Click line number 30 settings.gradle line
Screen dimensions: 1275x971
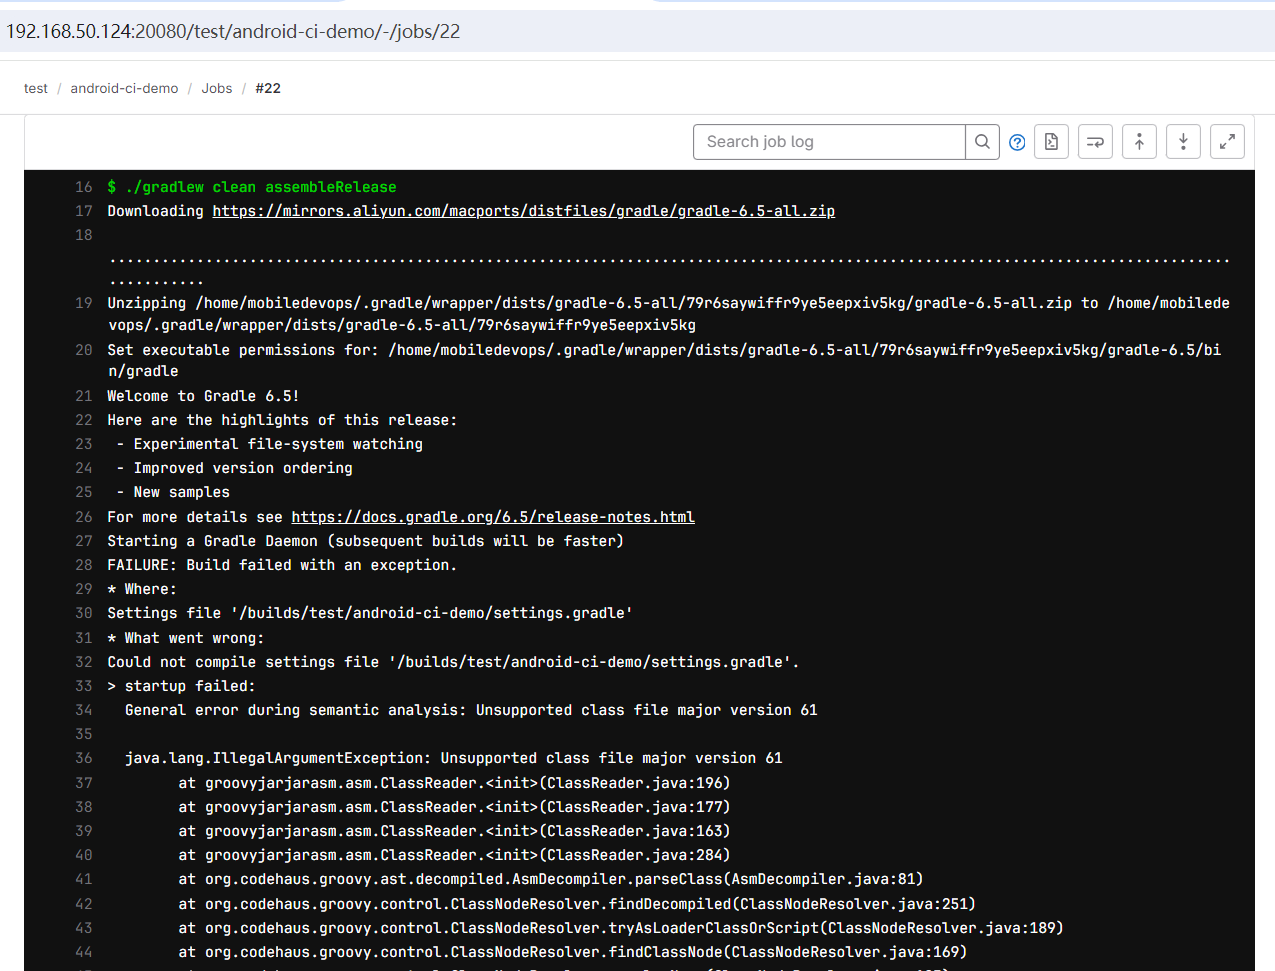click(83, 613)
